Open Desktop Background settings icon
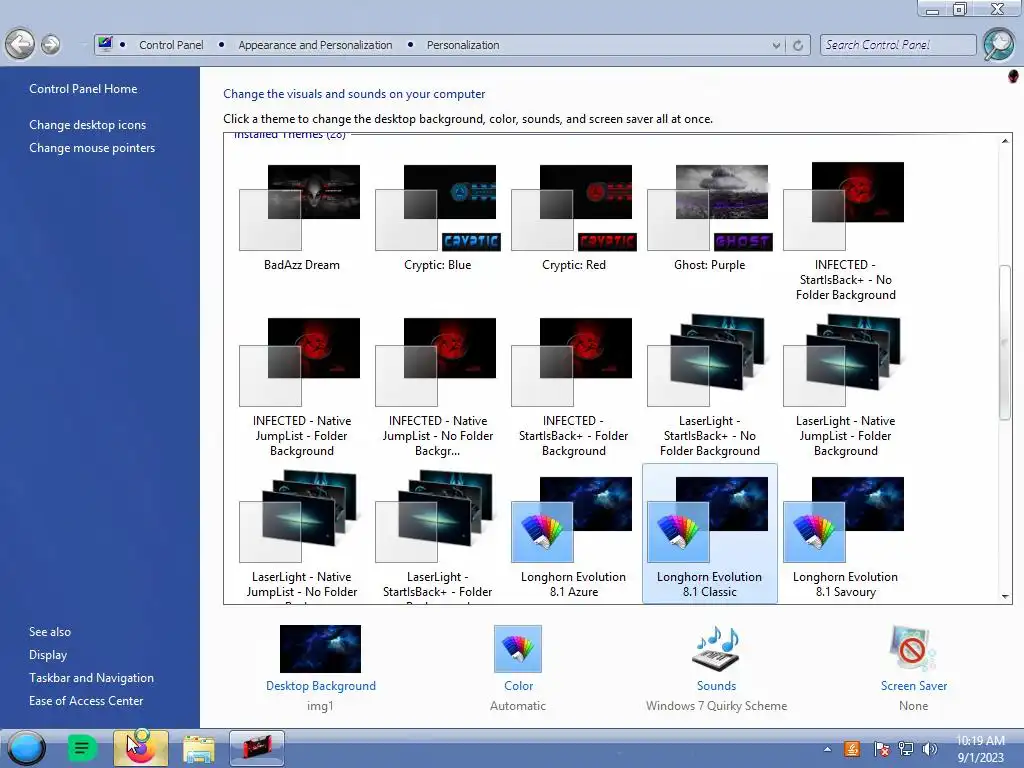 tap(320, 648)
